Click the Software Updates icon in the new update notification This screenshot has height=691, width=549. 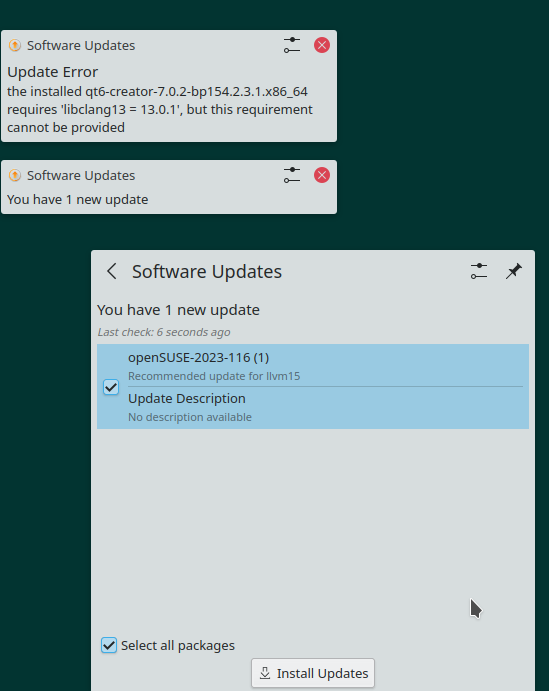[15, 175]
